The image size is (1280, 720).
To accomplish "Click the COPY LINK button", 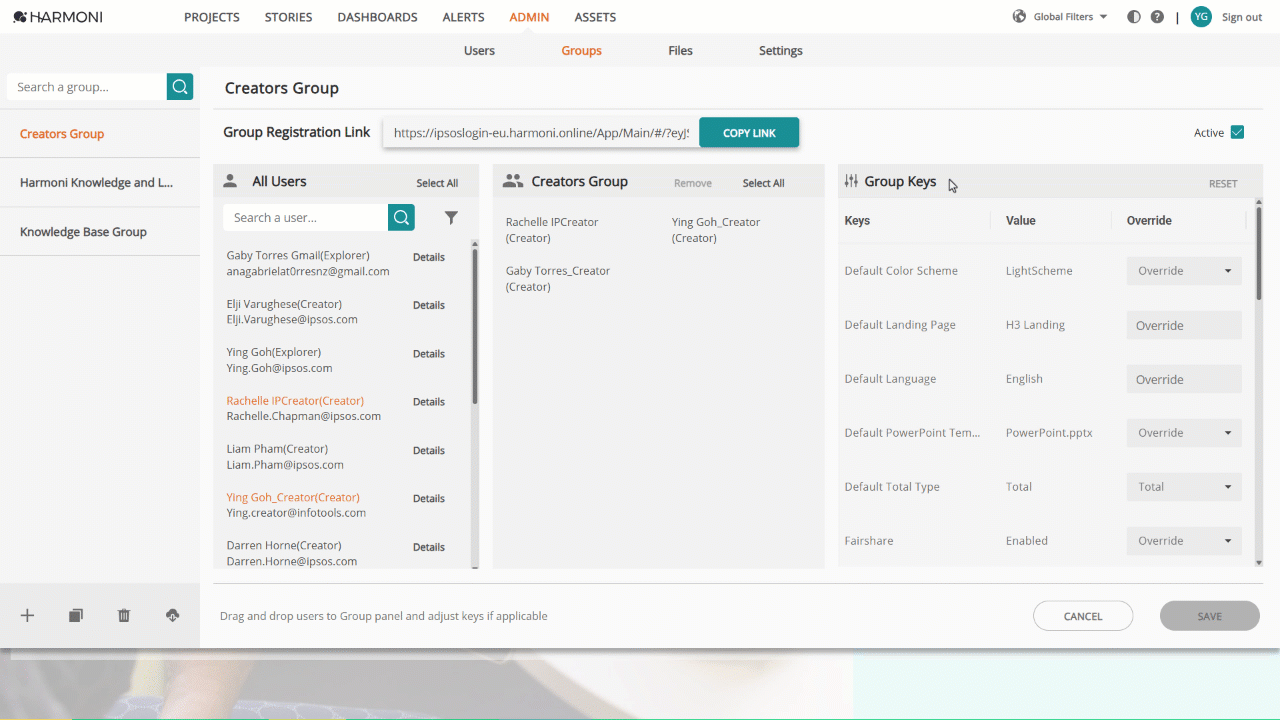I will coord(749,133).
